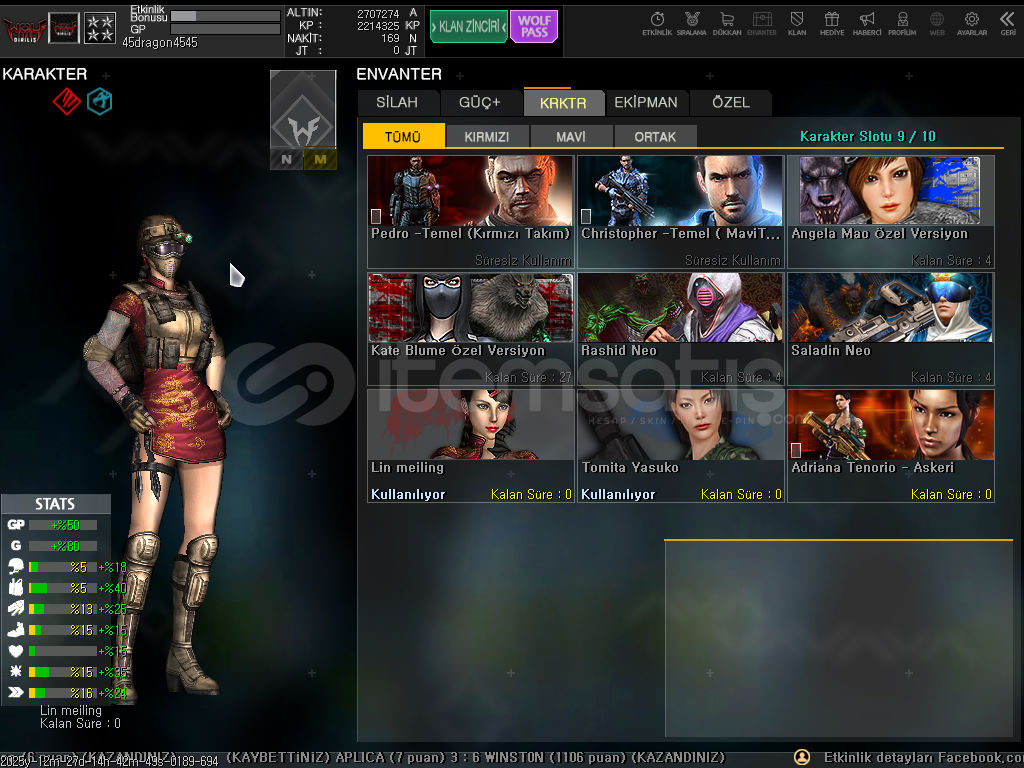Open the WOLF PASS button

click(534, 27)
